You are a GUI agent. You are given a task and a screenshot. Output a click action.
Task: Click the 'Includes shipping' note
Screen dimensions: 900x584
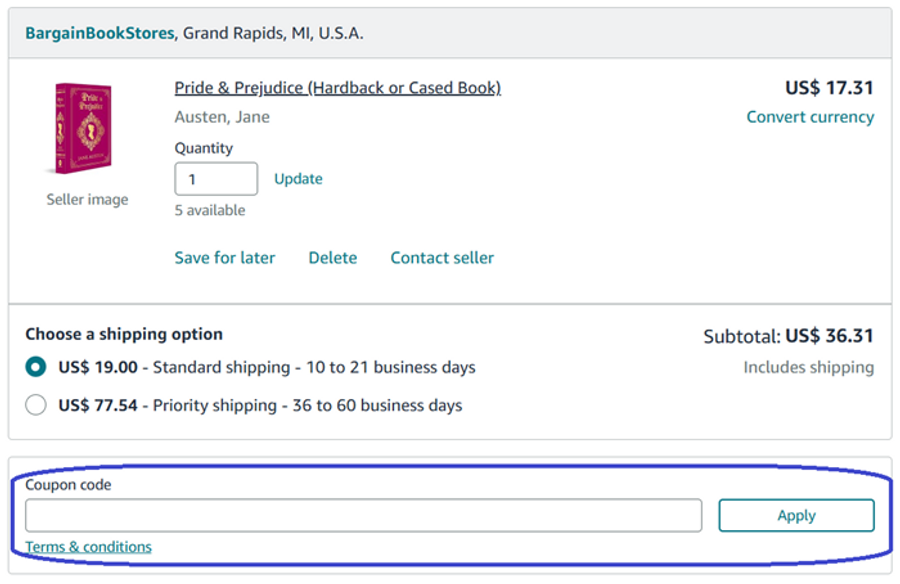(808, 367)
